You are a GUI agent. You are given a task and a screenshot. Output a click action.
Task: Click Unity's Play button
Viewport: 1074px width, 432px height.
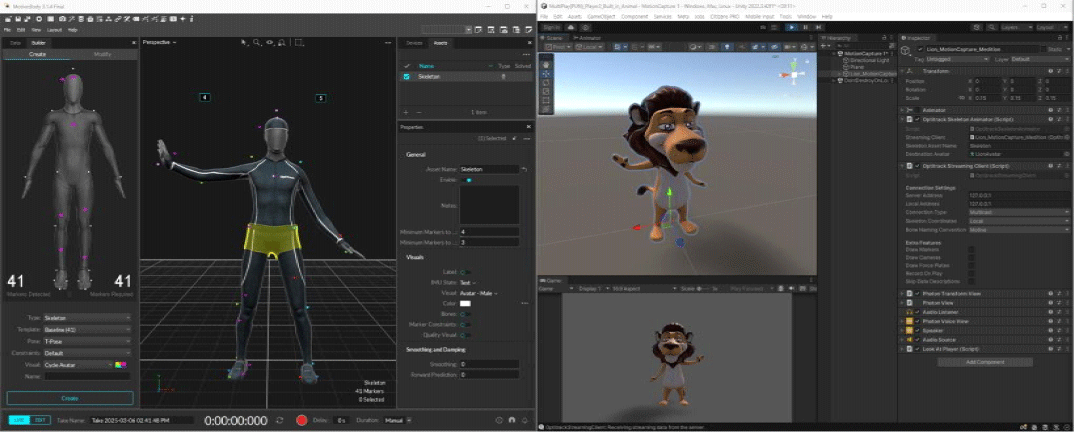point(792,27)
